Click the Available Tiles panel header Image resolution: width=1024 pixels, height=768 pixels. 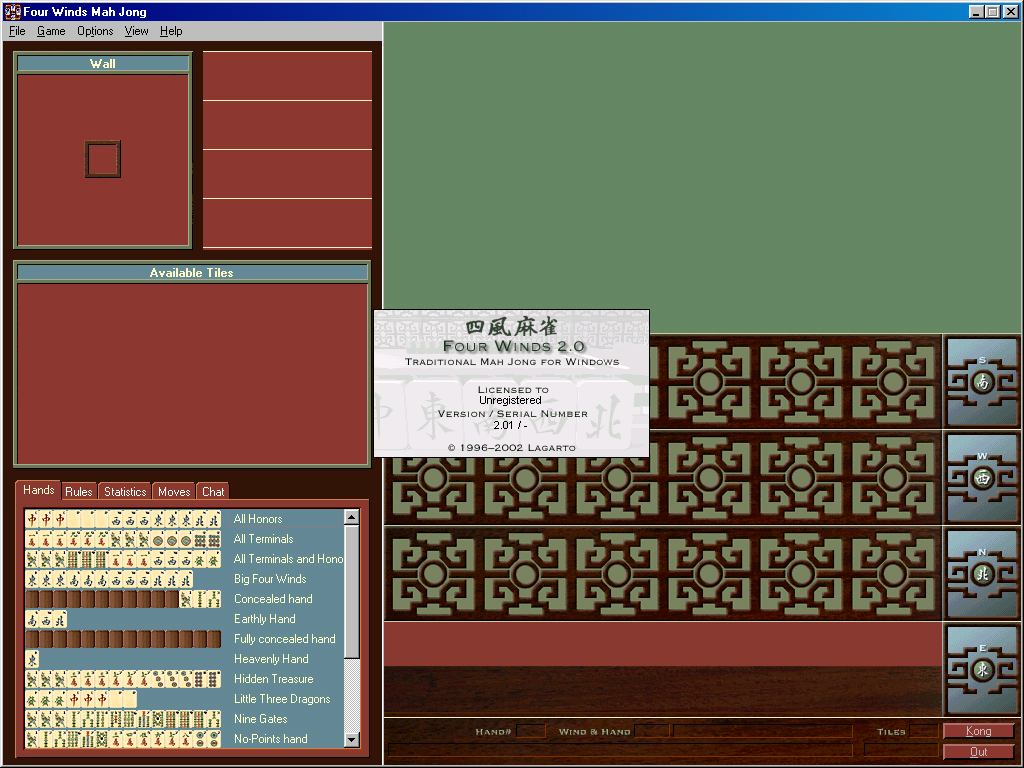point(191,272)
